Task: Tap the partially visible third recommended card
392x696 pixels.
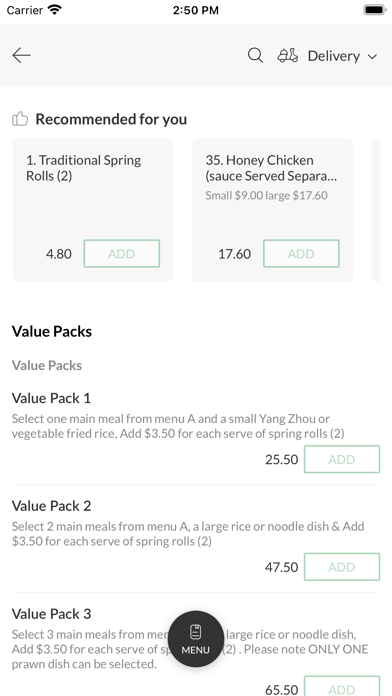Action: click(x=376, y=210)
